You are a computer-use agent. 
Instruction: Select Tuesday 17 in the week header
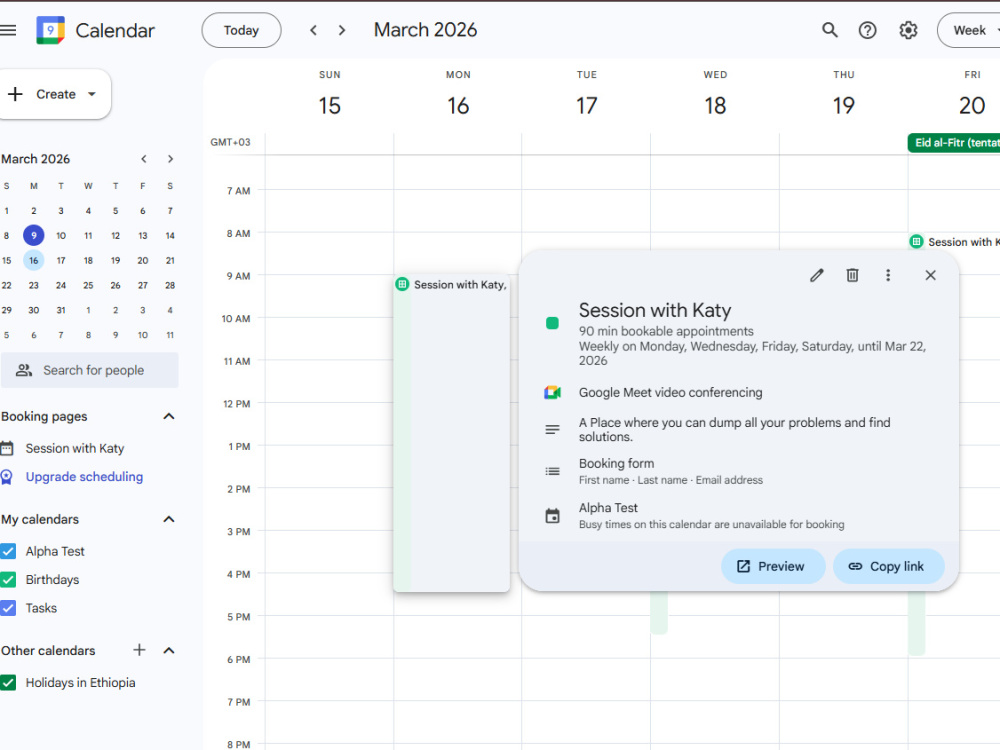[x=587, y=105]
